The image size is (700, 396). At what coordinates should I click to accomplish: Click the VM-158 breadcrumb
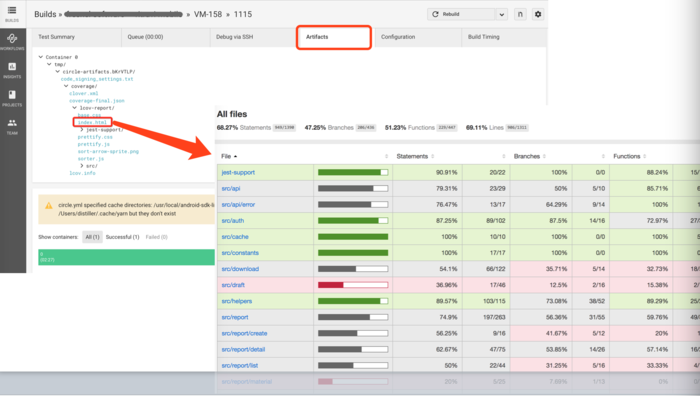[208, 14]
